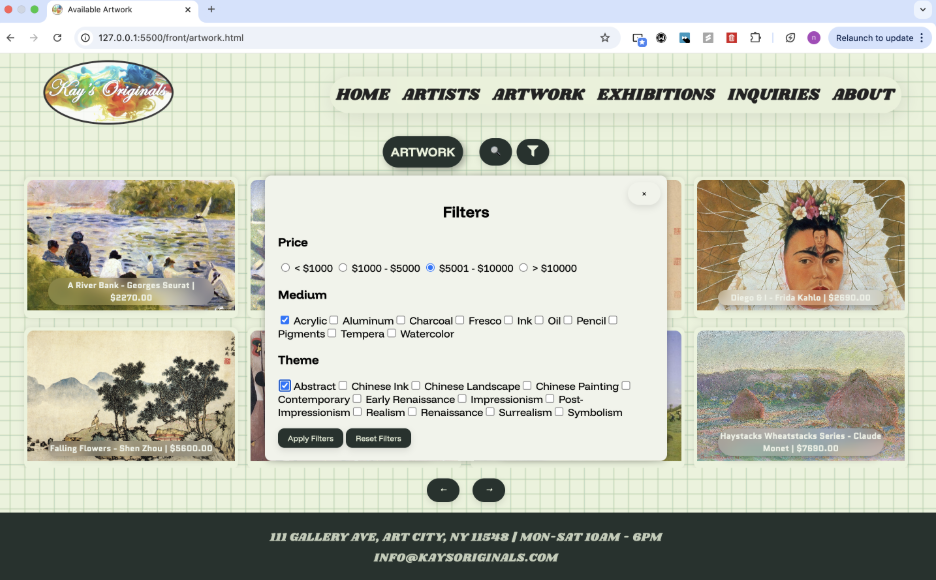Click the info@kaysoriginals.com email text
Screen dimensions: 936x580
[x=466, y=557]
